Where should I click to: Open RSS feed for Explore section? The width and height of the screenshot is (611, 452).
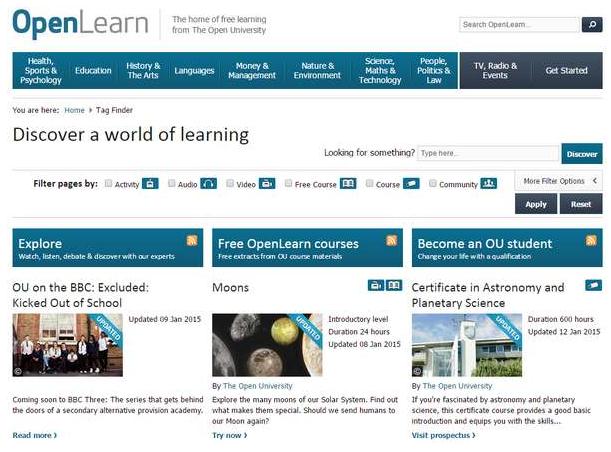click(x=192, y=240)
